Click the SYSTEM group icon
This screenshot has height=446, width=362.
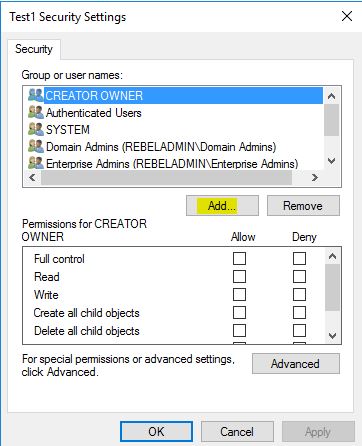(36, 129)
